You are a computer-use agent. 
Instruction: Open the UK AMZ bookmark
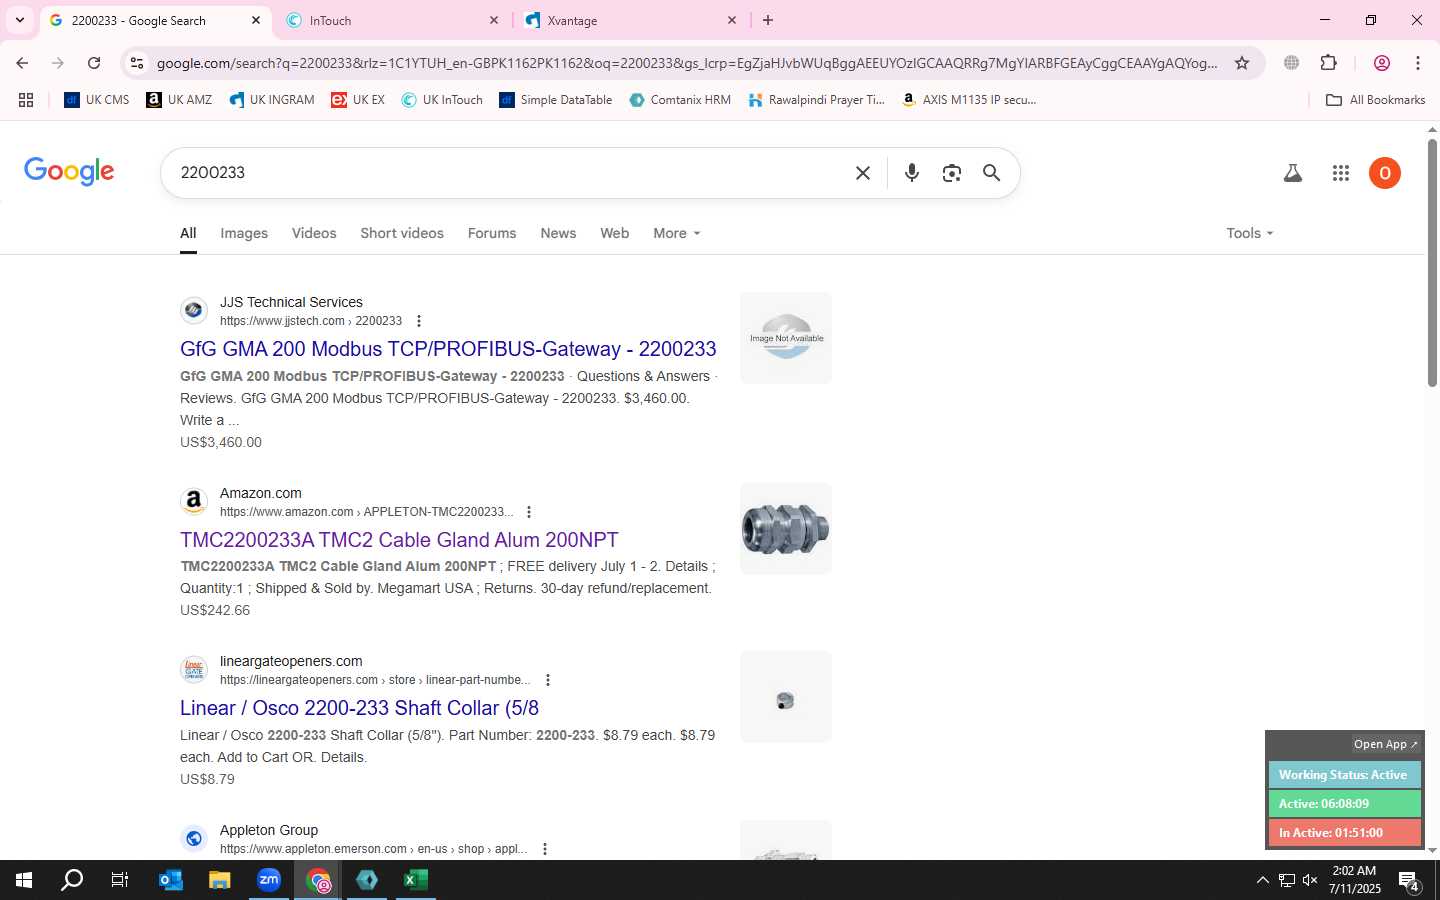tap(179, 100)
